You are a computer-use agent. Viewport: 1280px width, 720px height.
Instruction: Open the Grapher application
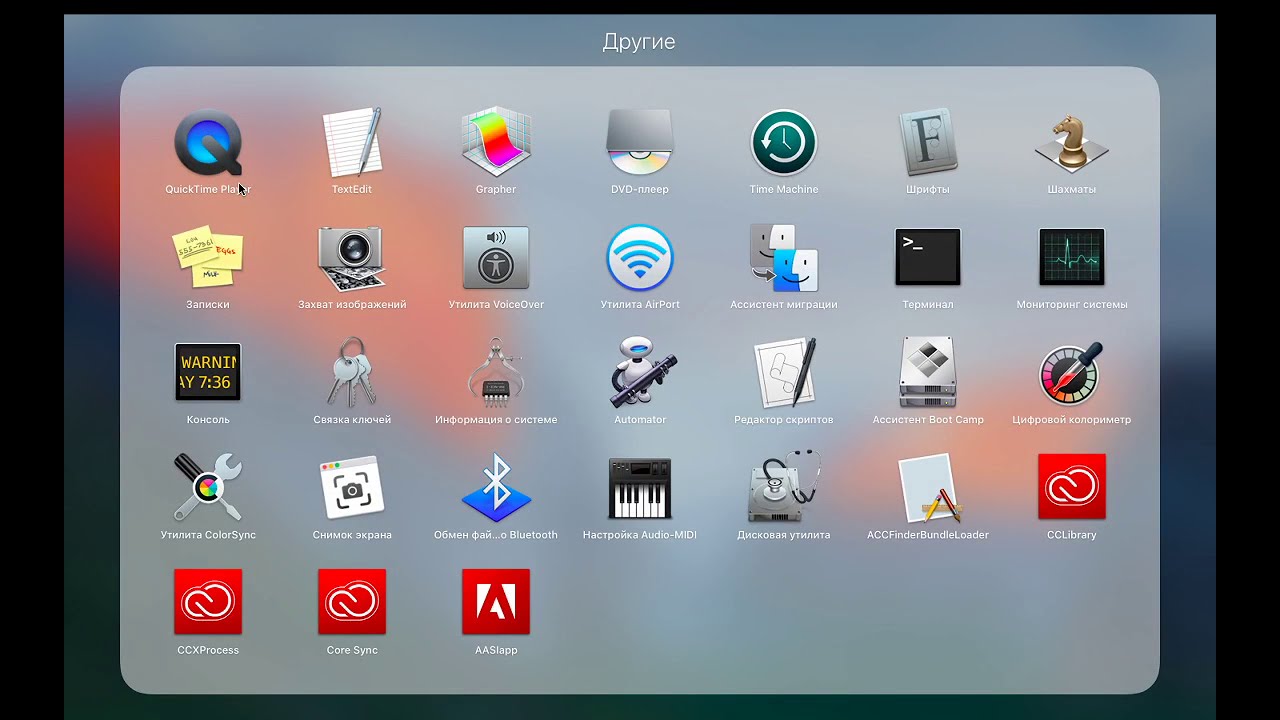tap(496, 143)
